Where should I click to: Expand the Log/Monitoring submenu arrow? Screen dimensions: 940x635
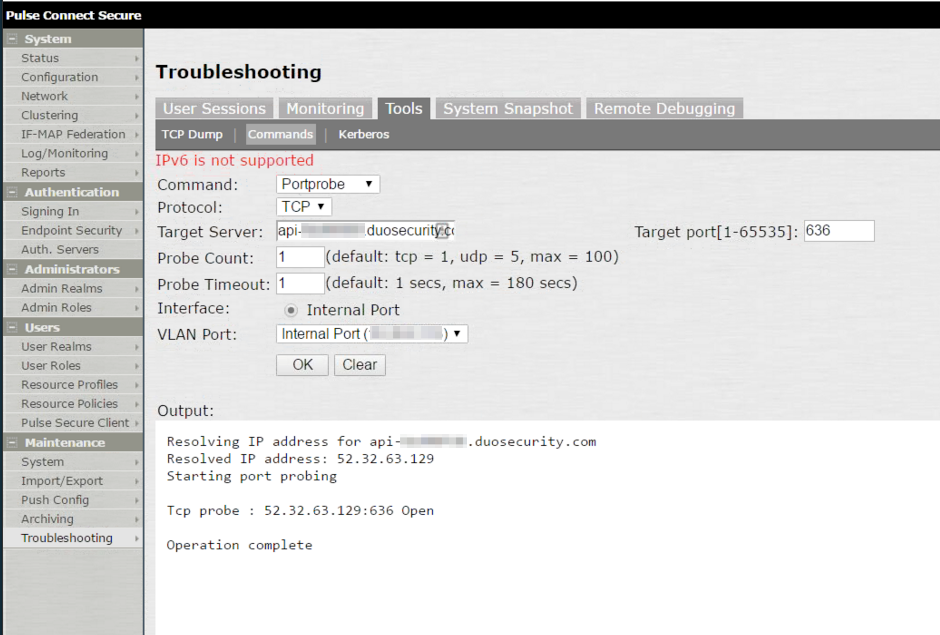click(138, 153)
